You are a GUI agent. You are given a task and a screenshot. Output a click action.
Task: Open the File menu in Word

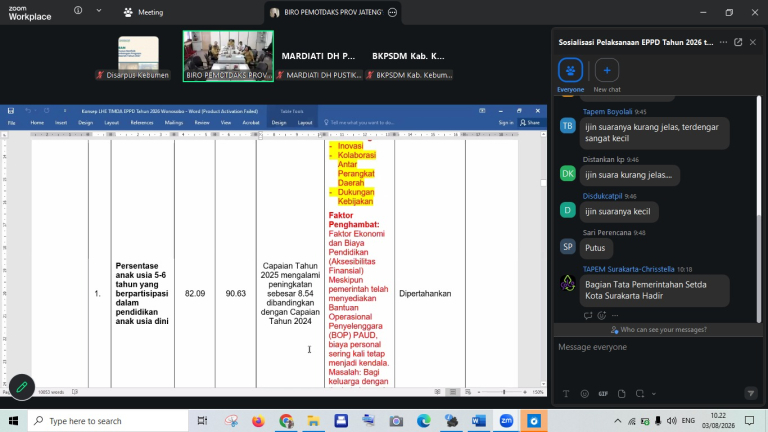[12, 122]
